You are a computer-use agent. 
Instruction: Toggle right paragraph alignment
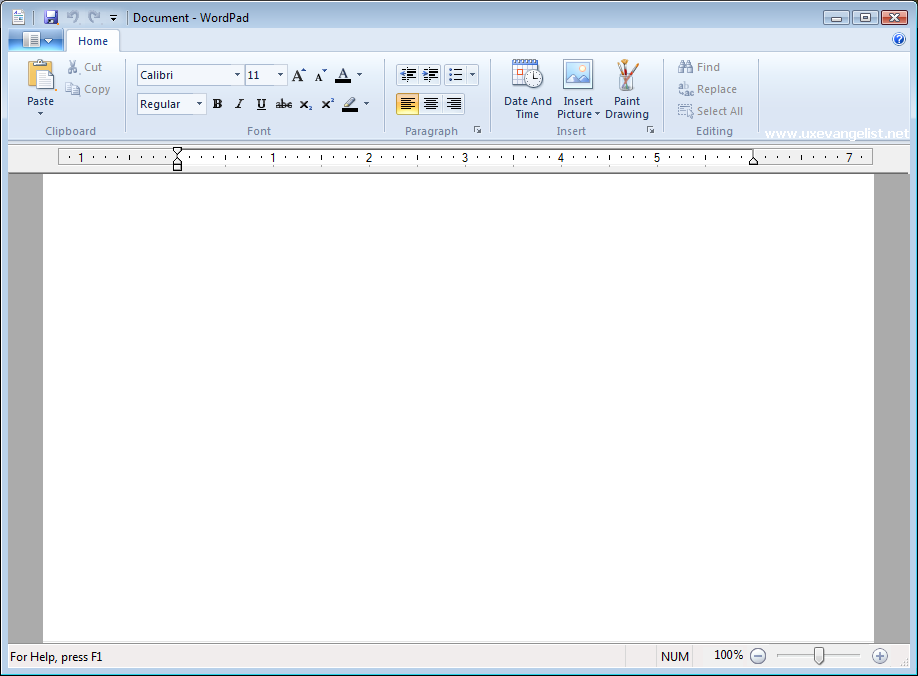point(453,104)
